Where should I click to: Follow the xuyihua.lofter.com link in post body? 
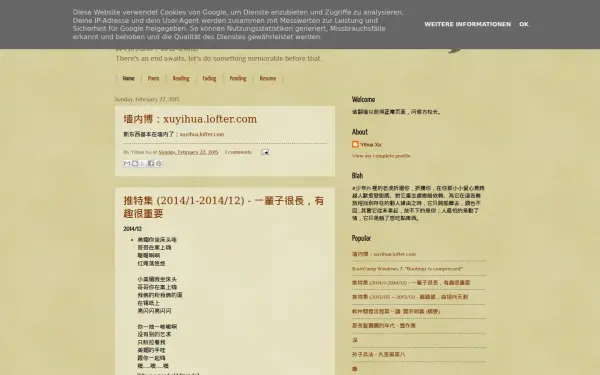click(x=202, y=134)
